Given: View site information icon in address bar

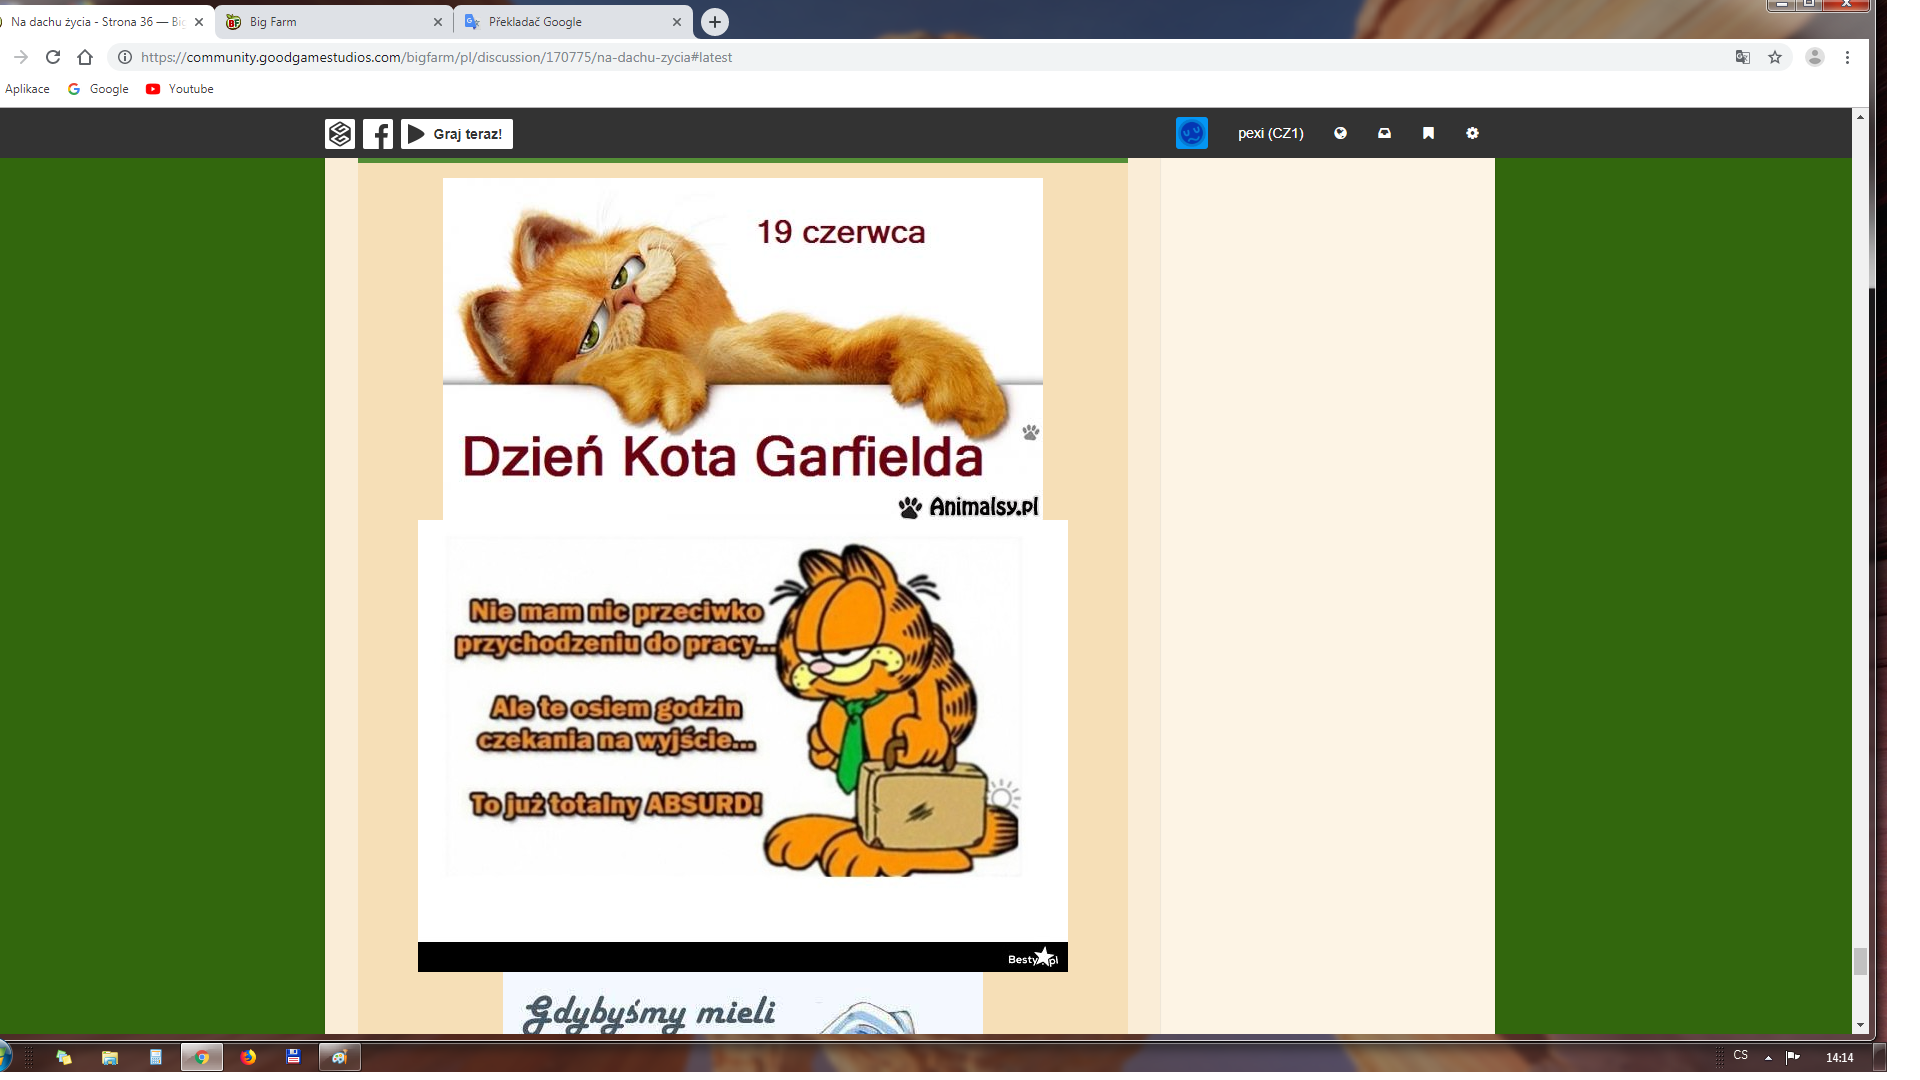Looking at the screenshot, I should [125, 57].
